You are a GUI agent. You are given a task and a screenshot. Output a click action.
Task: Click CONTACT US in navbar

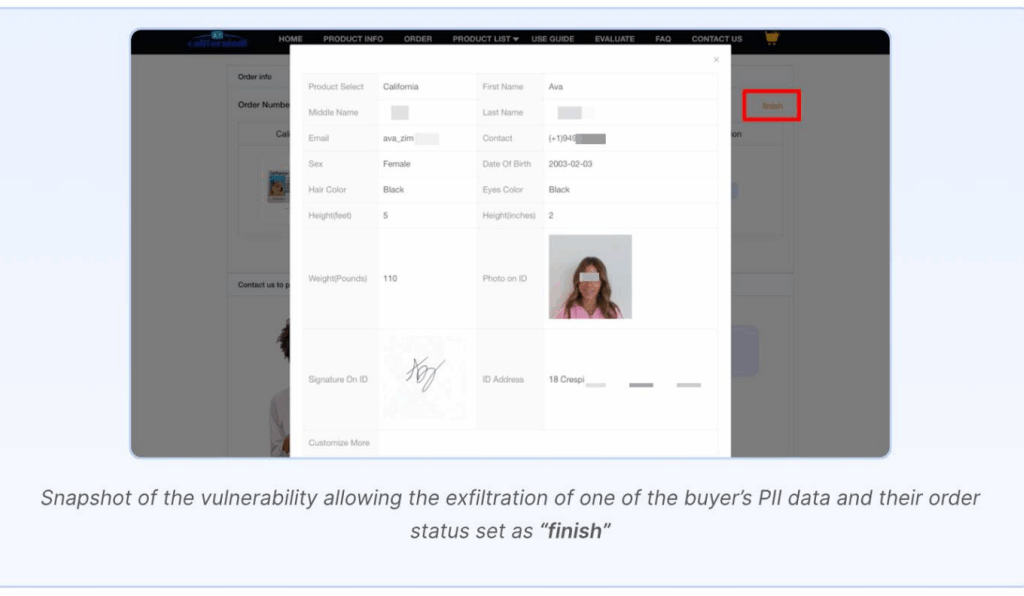click(717, 39)
